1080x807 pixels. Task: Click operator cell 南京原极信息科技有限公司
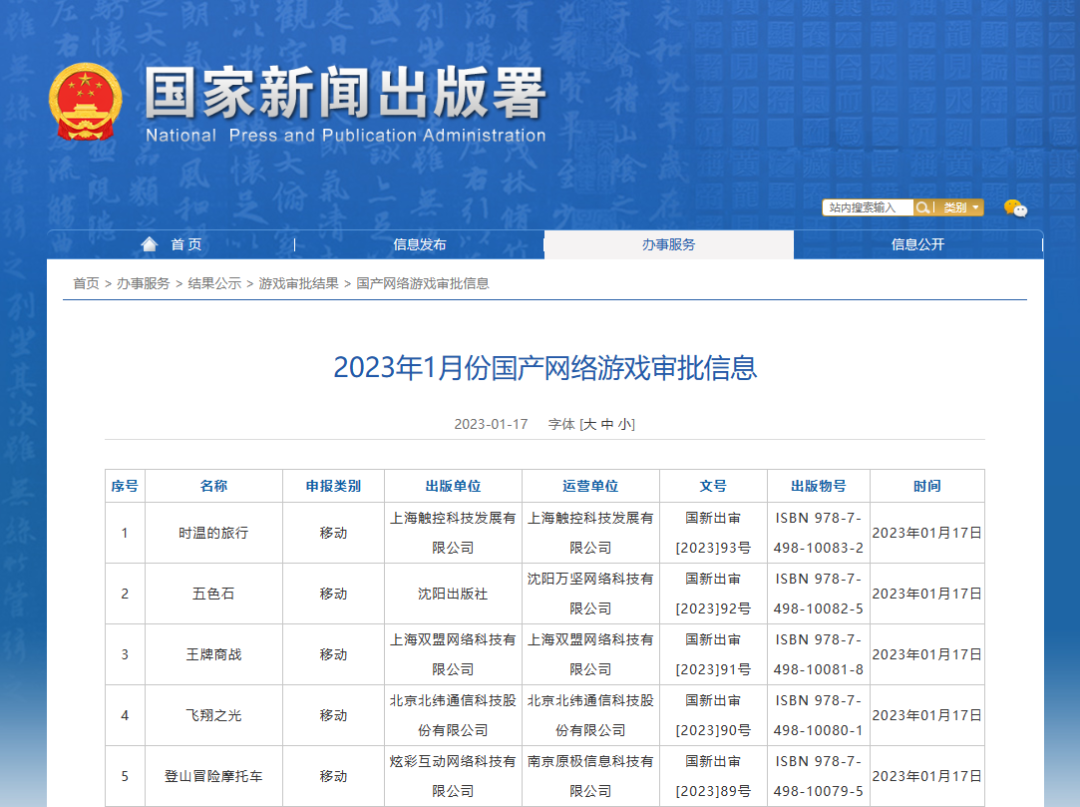tap(590, 776)
